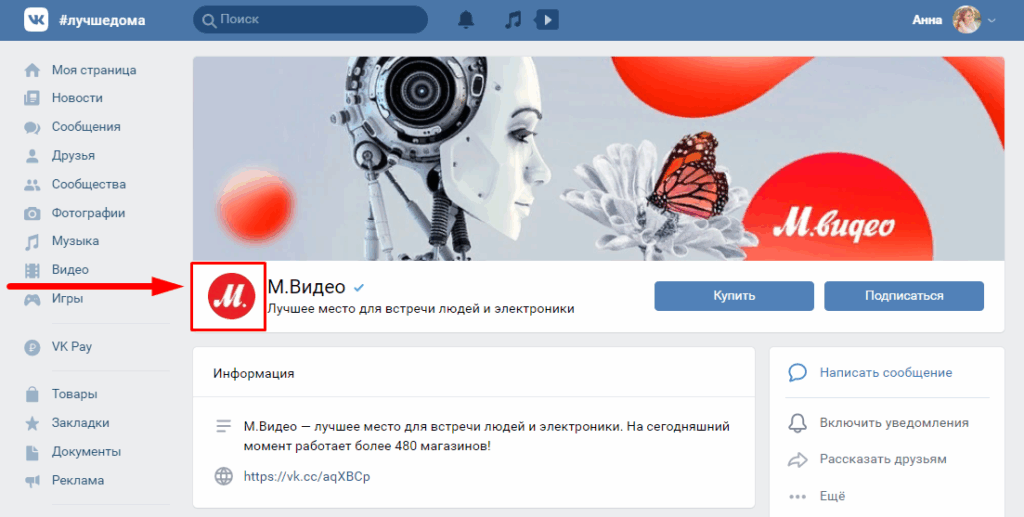Image resolution: width=1024 pixels, height=517 pixels.
Task: Click the three dots icon beside Ещё
Action: tap(797, 496)
